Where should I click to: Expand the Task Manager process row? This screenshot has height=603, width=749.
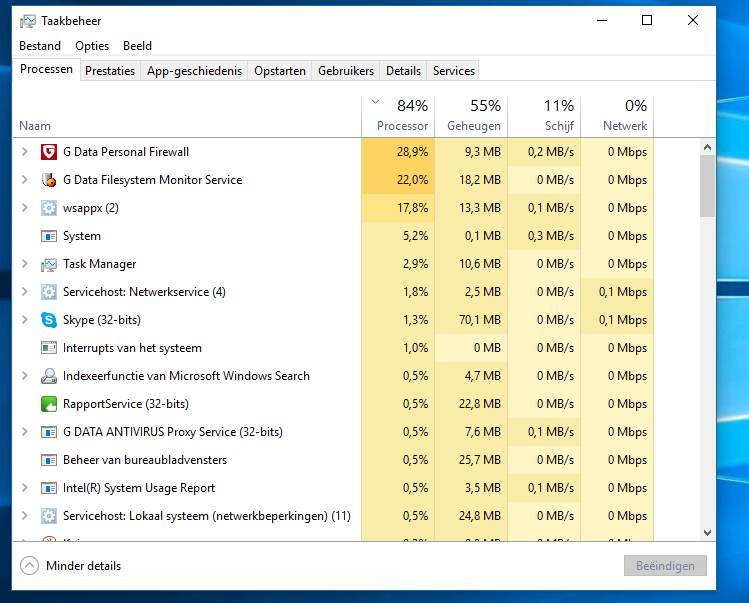point(25,264)
